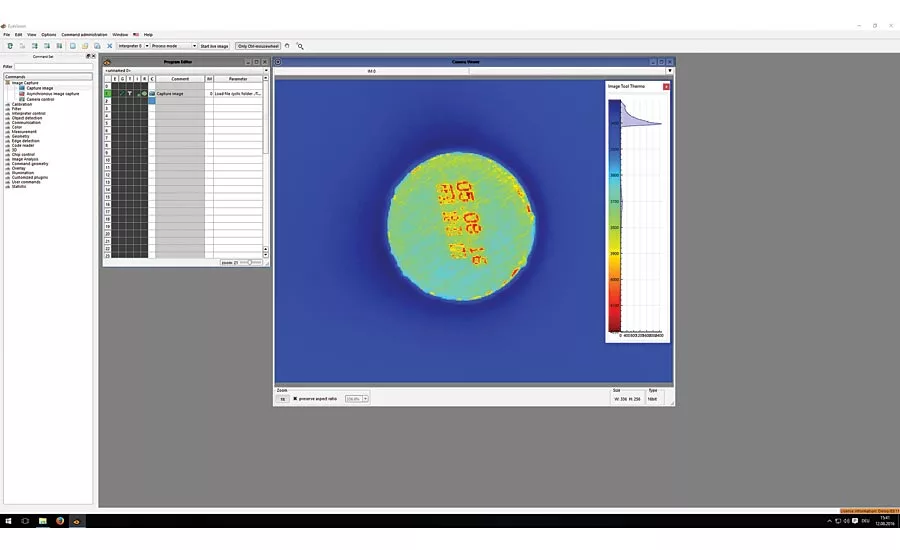Select program row 1 number cell

pyautogui.click(x=107, y=93)
